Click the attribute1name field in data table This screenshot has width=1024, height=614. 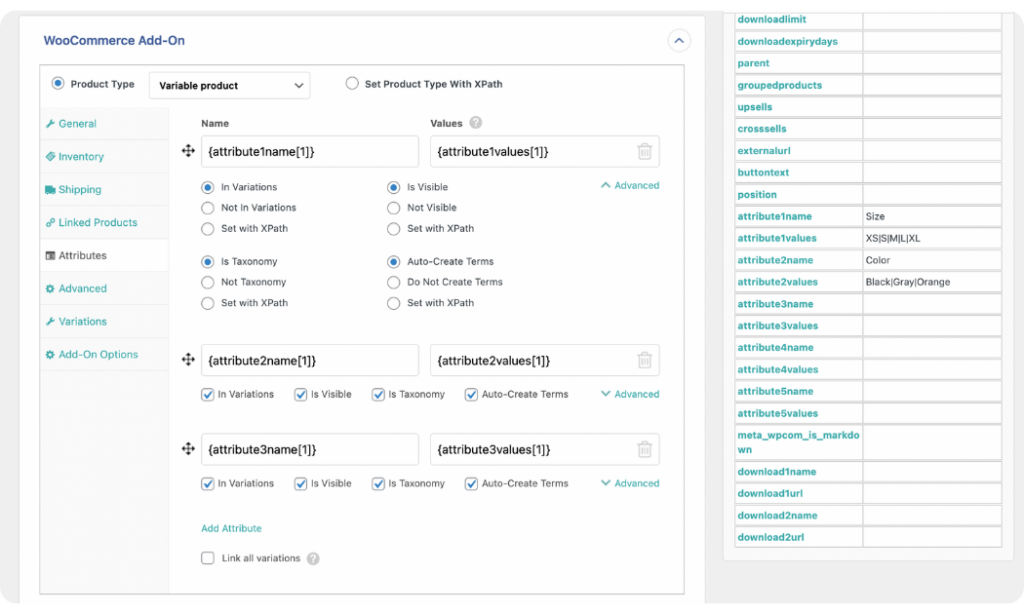[x=775, y=216]
